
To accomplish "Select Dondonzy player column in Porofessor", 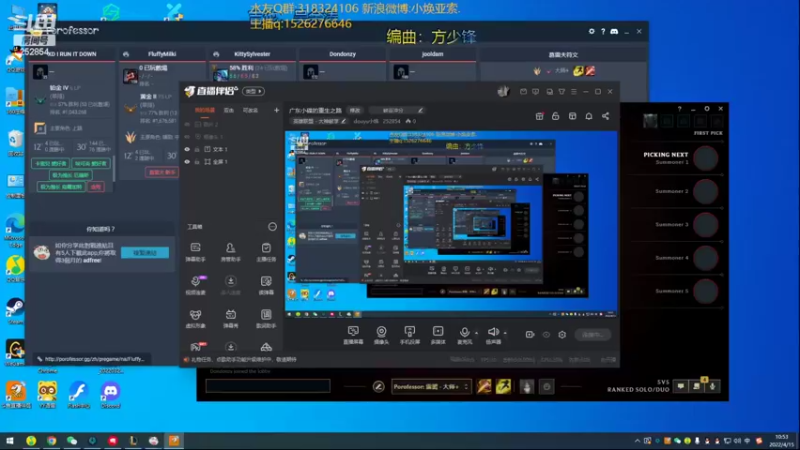I will coord(342,54).
